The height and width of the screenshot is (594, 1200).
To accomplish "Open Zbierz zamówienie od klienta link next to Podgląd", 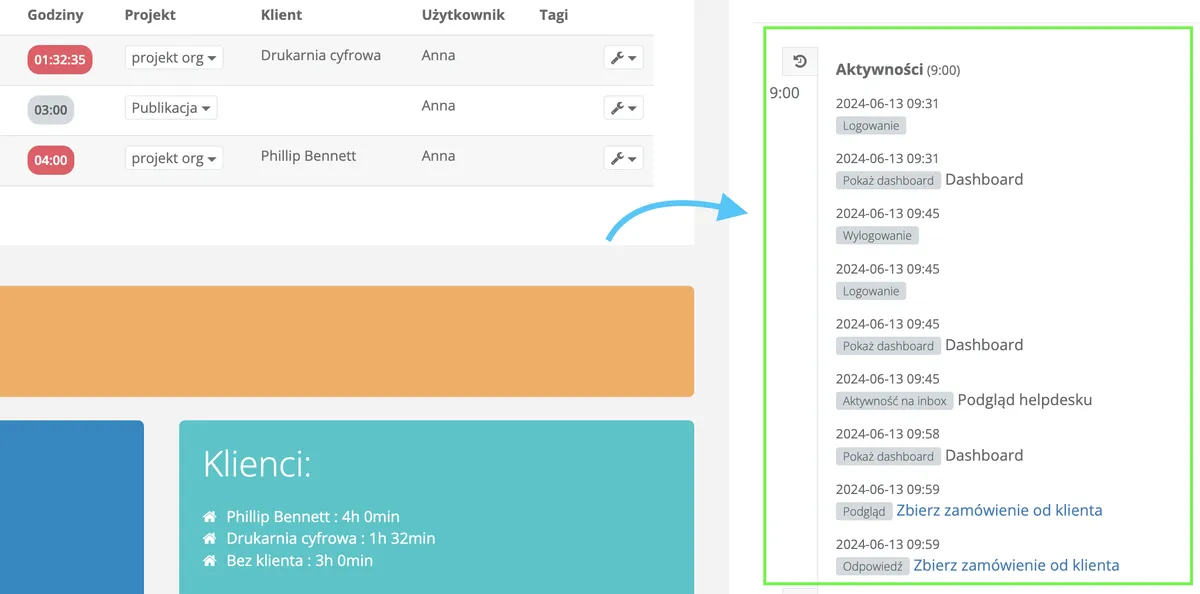I will (999, 510).
